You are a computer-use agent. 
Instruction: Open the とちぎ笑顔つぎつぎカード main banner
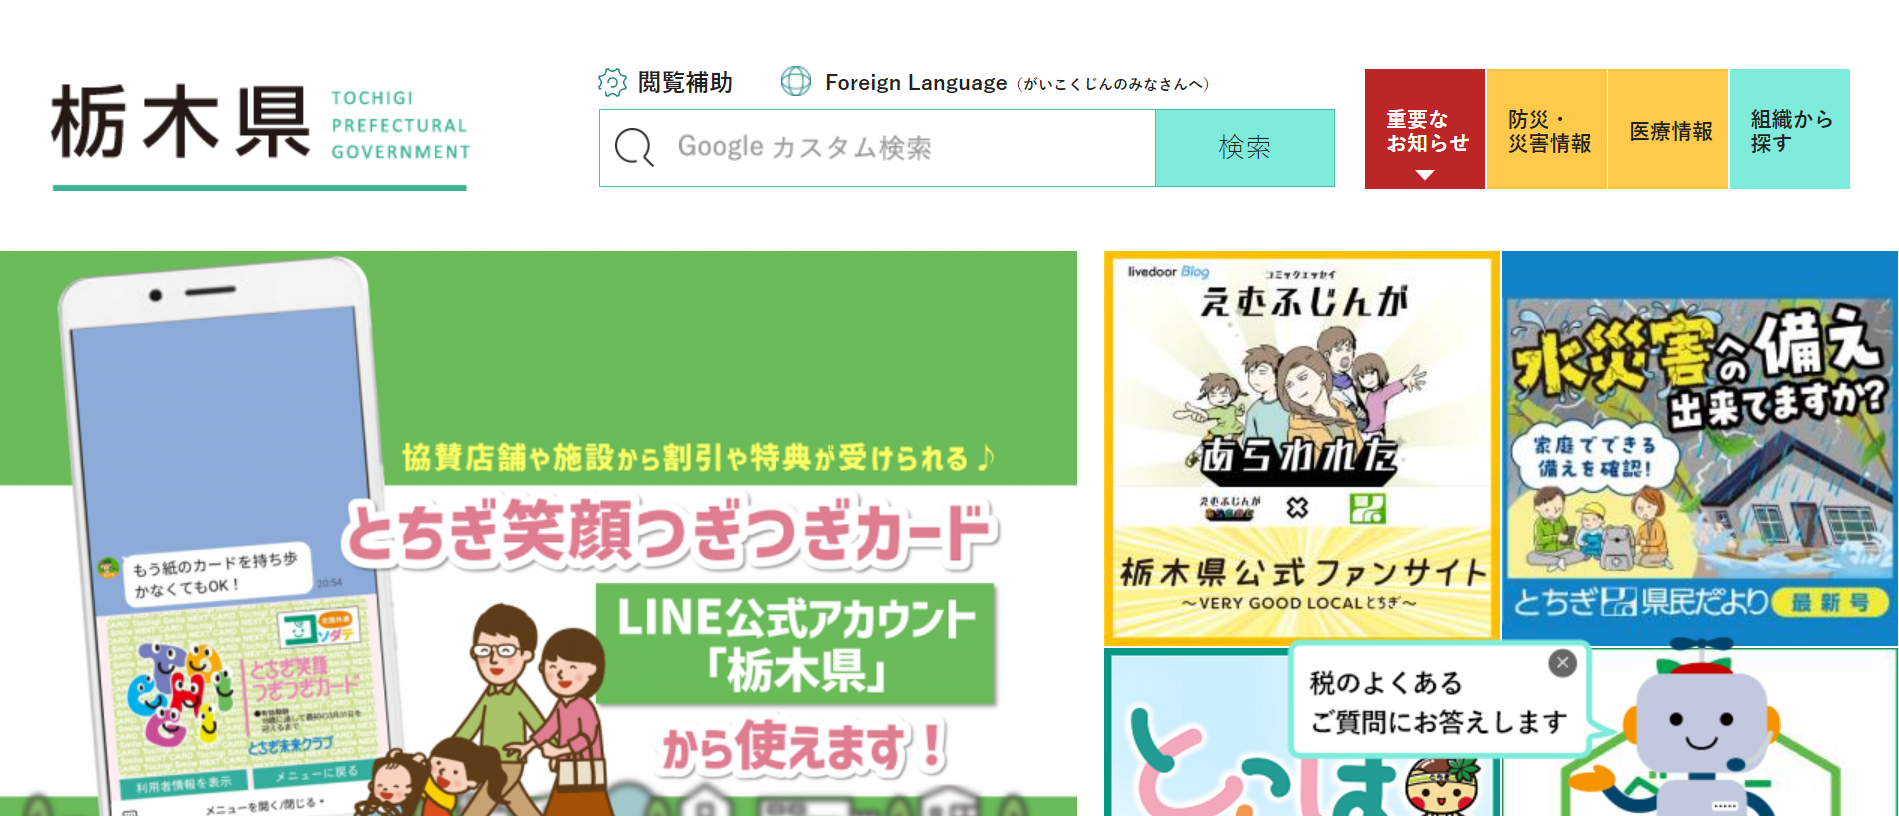pyautogui.click(x=538, y=533)
